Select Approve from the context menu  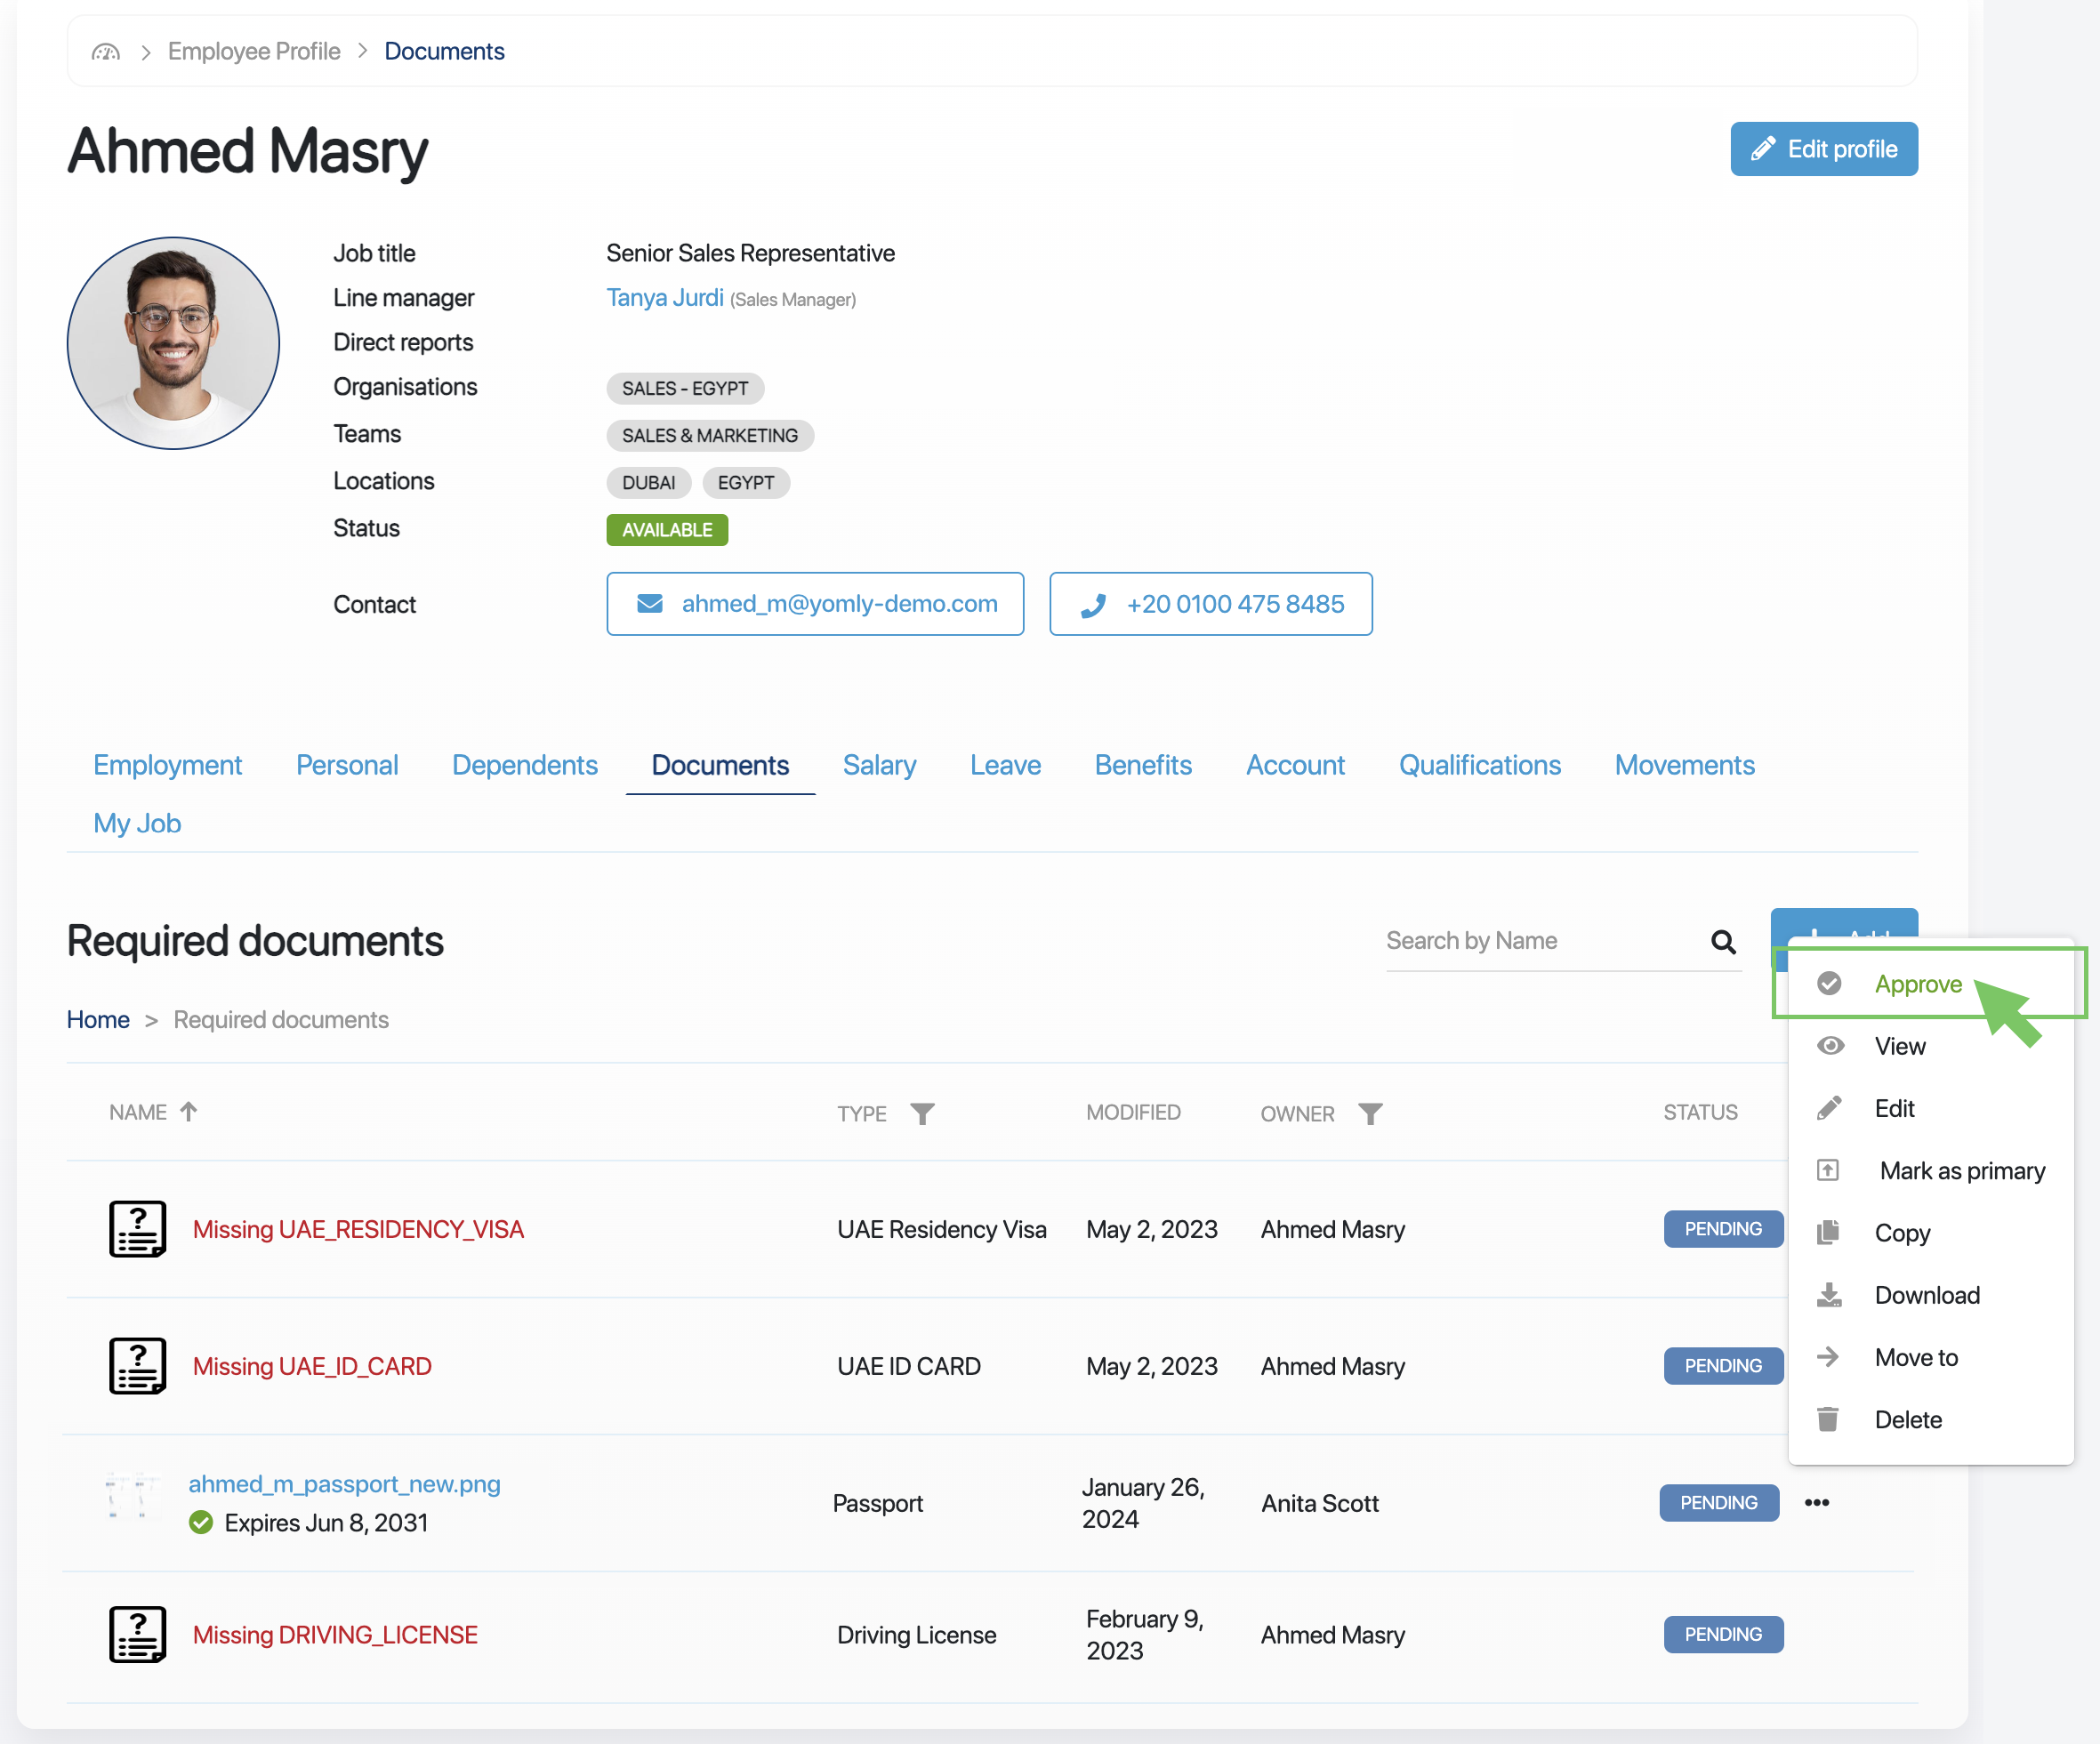pyautogui.click(x=1917, y=984)
